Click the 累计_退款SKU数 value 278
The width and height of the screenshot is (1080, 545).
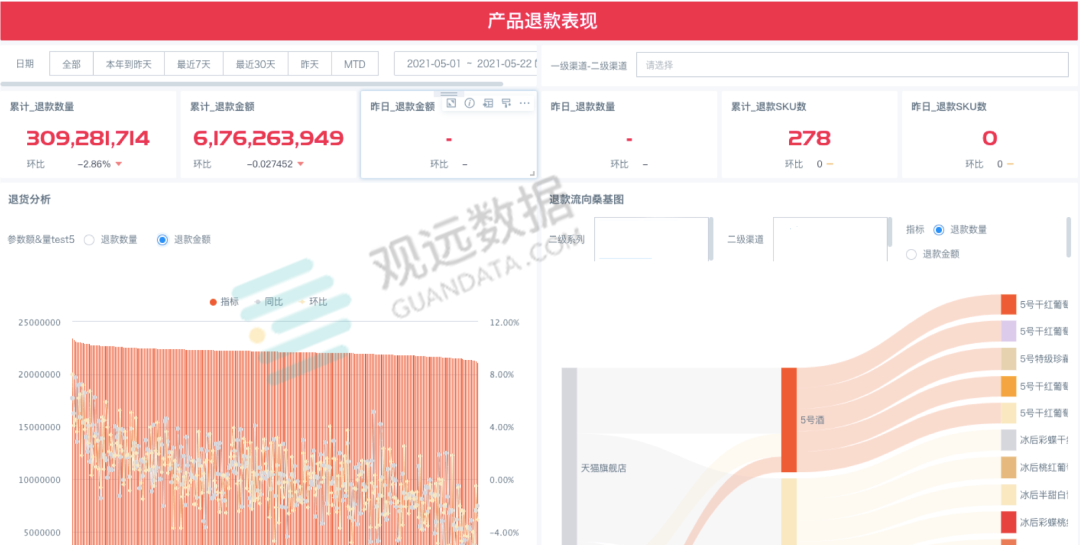(x=809, y=138)
